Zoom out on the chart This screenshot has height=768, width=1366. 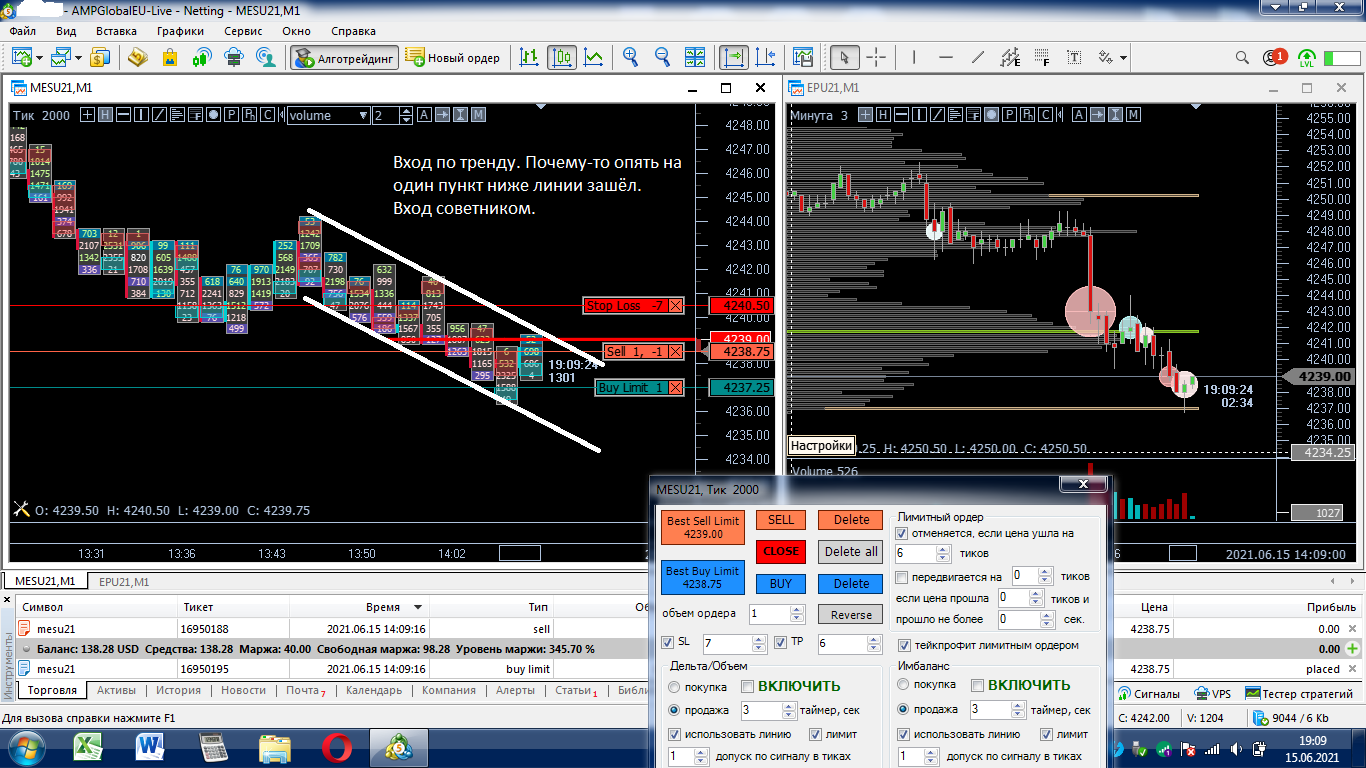coord(662,57)
